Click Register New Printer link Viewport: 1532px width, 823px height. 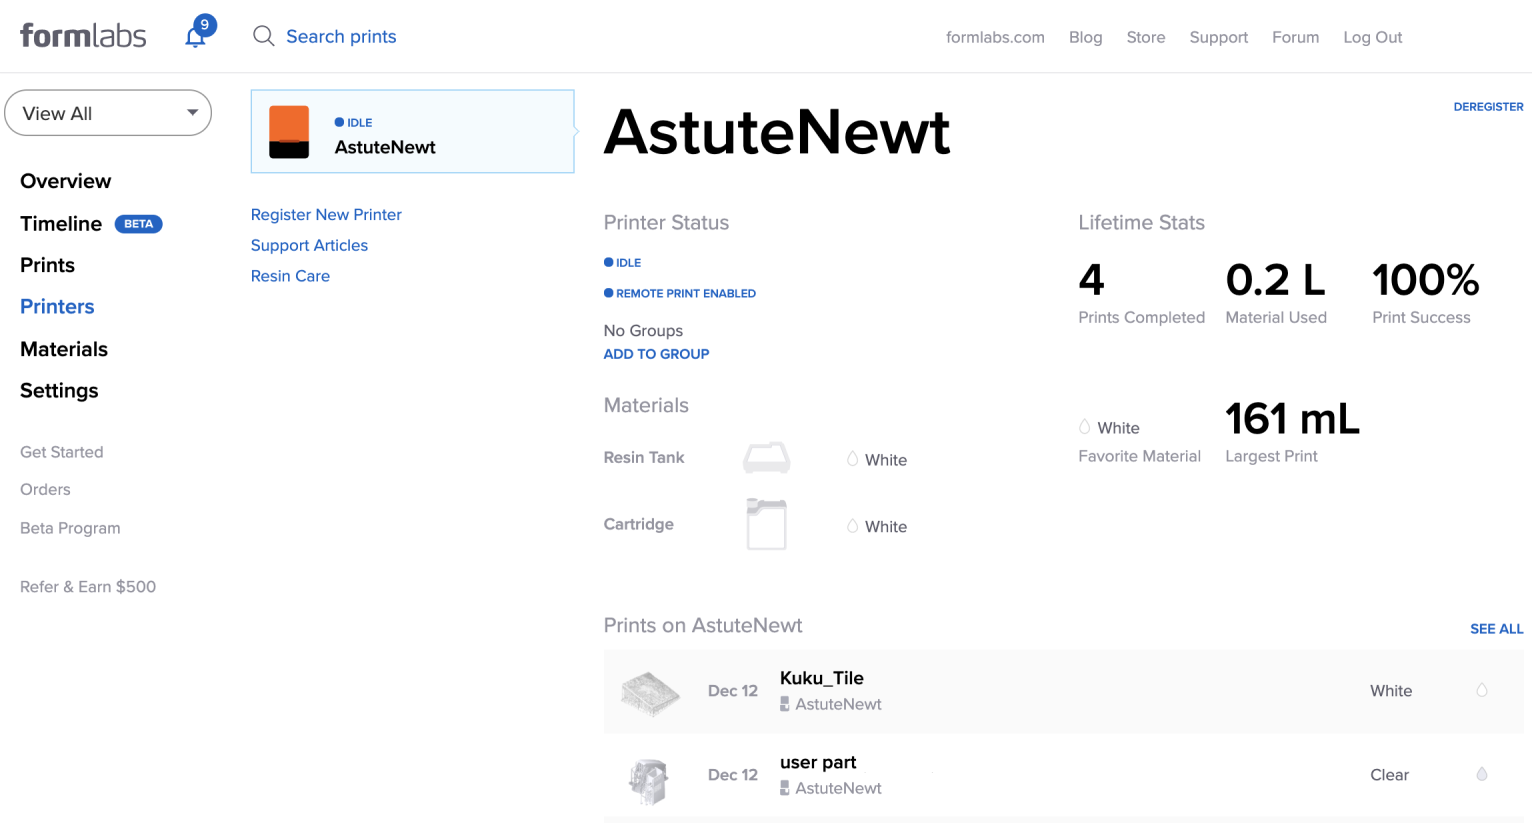tap(326, 215)
